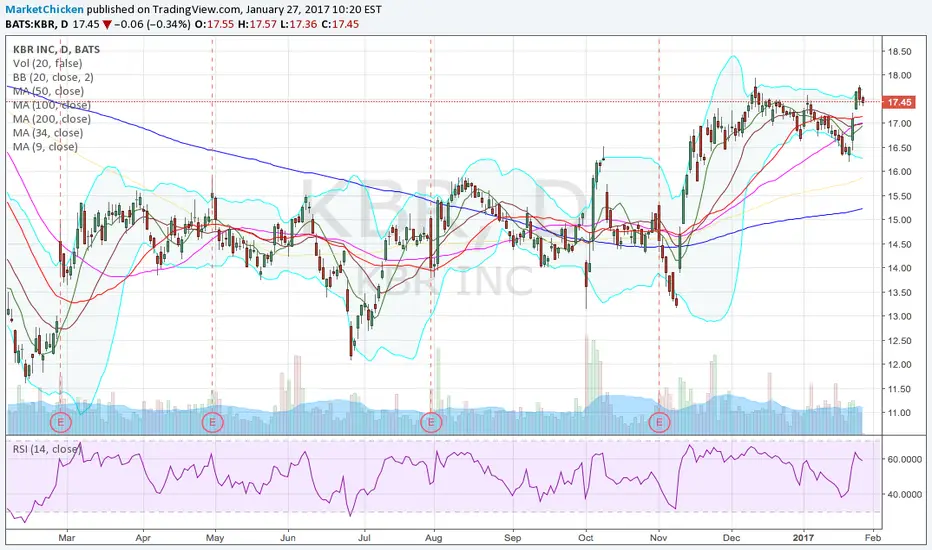Image resolution: width=932 pixels, height=550 pixels.
Task: Select the Vol (20, false) indicator label
Action: coord(48,63)
